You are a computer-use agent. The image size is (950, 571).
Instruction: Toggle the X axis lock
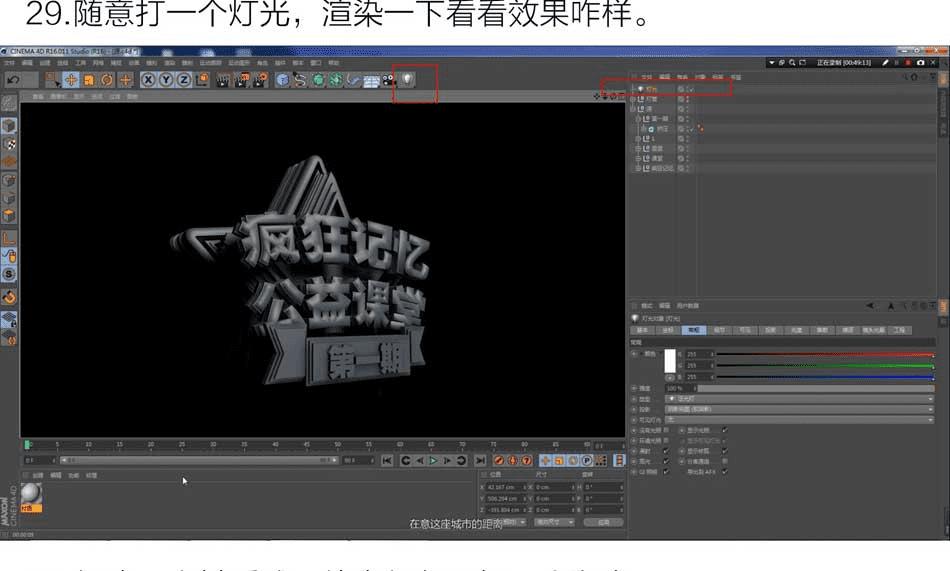[x=148, y=79]
